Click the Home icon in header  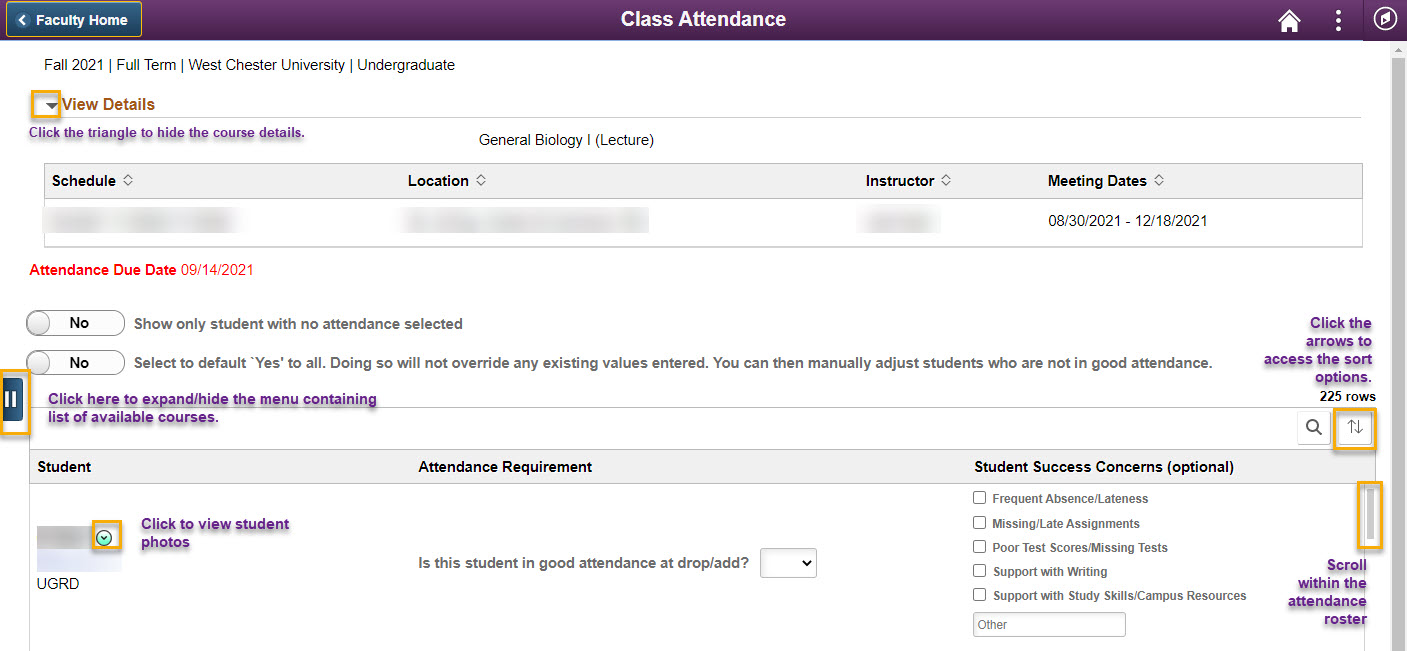[1290, 21]
